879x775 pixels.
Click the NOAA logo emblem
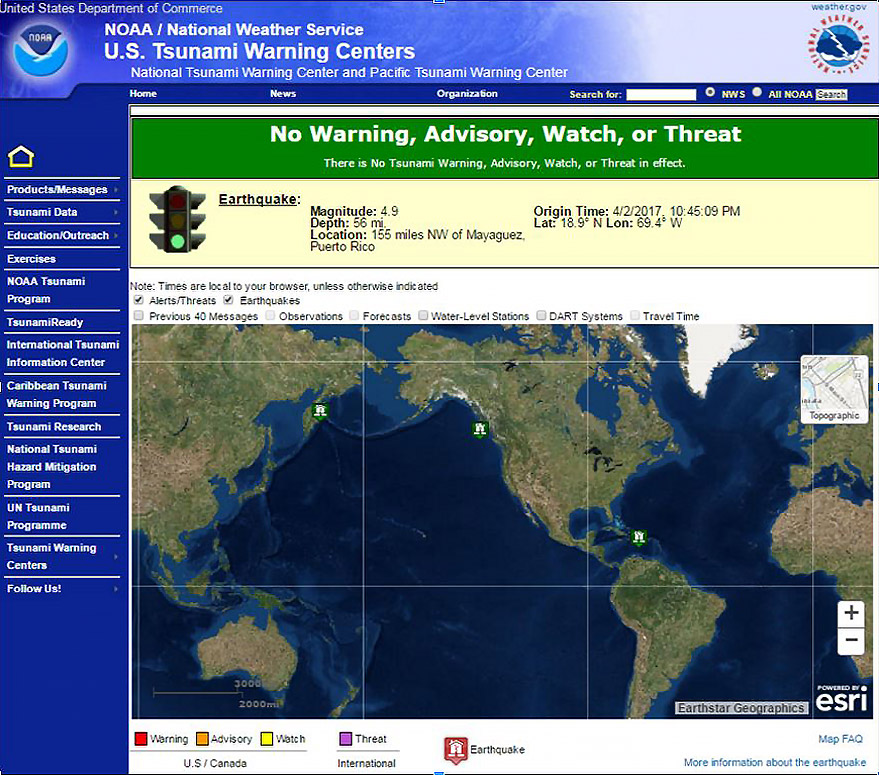(40, 50)
